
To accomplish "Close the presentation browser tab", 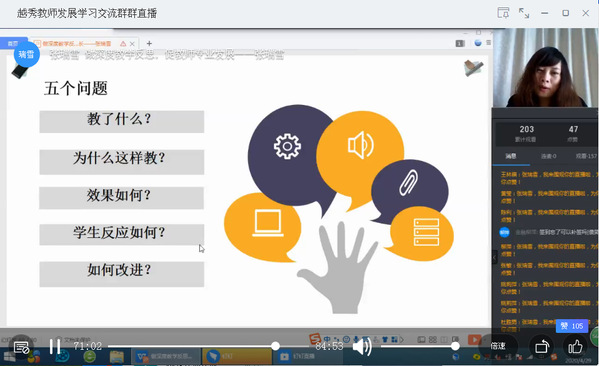I will [132, 44].
